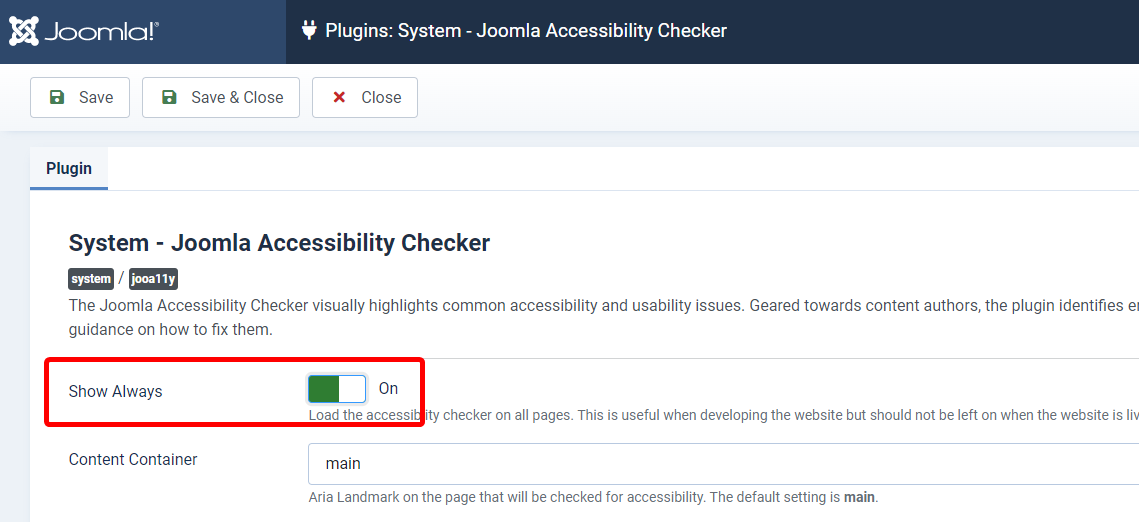Click the green floppy icon on Save
This screenshot has height=522, width=1139.
pos(57,97)
